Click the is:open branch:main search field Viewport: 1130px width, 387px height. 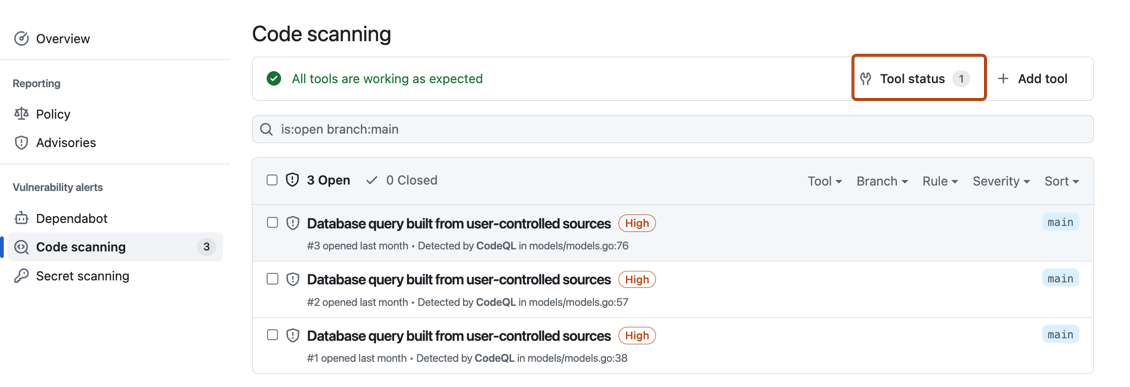[x=672, y=130]
